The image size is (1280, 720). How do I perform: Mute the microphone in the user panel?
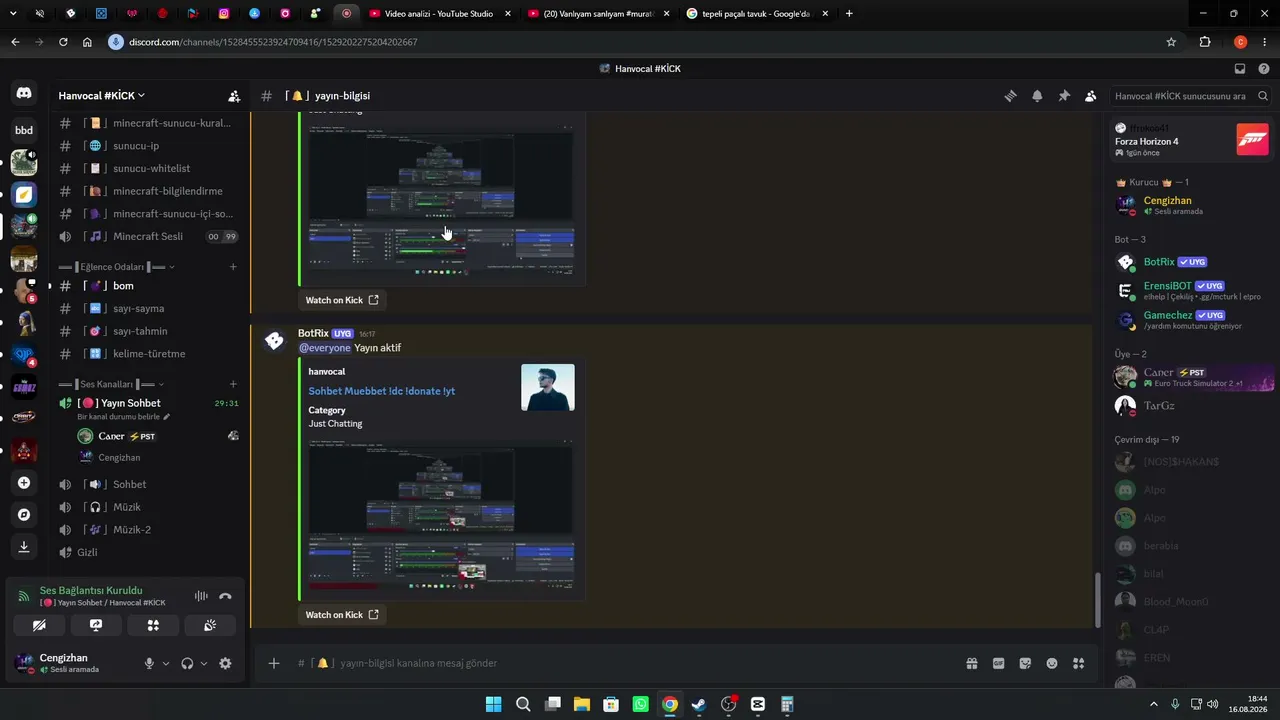click(149, 663)
